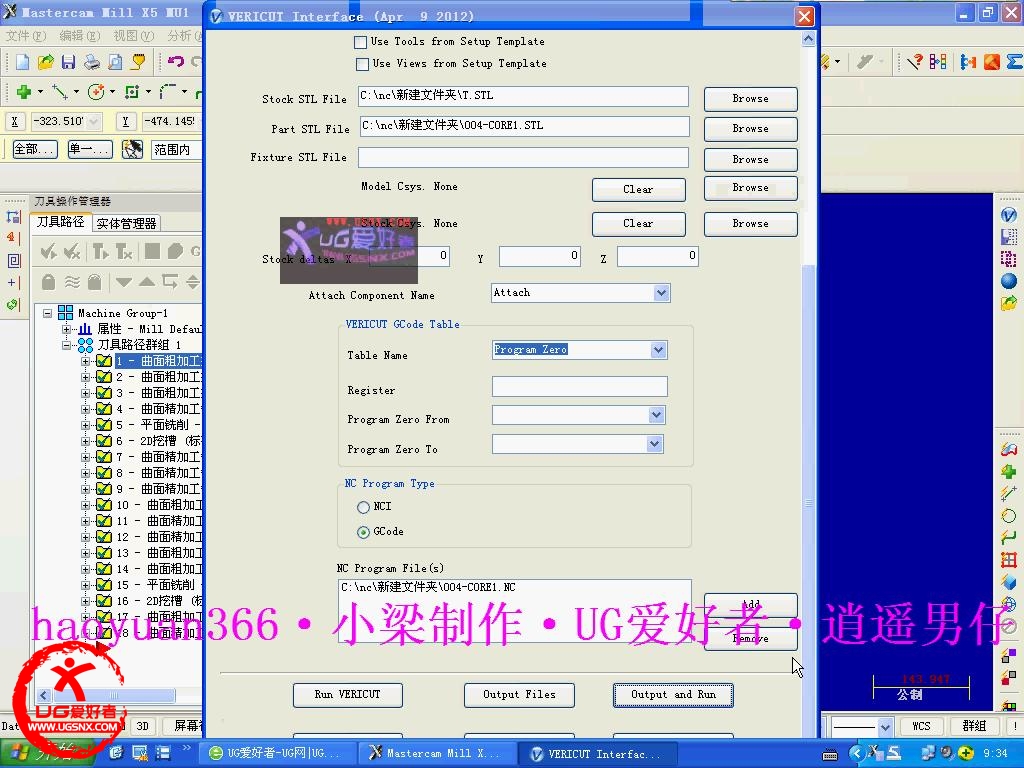Click the Undo arrow icon in Mastercam
Viewport: 1024px width, 768px height.
pyautogui.click(x=175, y=62)
